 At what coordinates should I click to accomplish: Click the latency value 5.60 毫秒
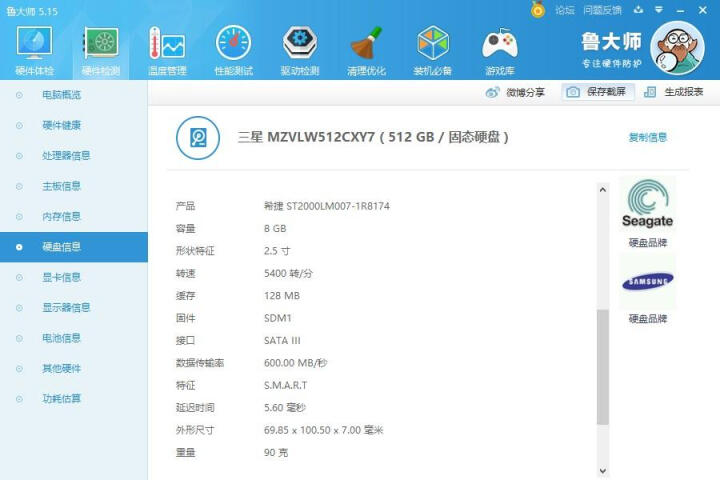pyautogui.click(x=285, y=408)
